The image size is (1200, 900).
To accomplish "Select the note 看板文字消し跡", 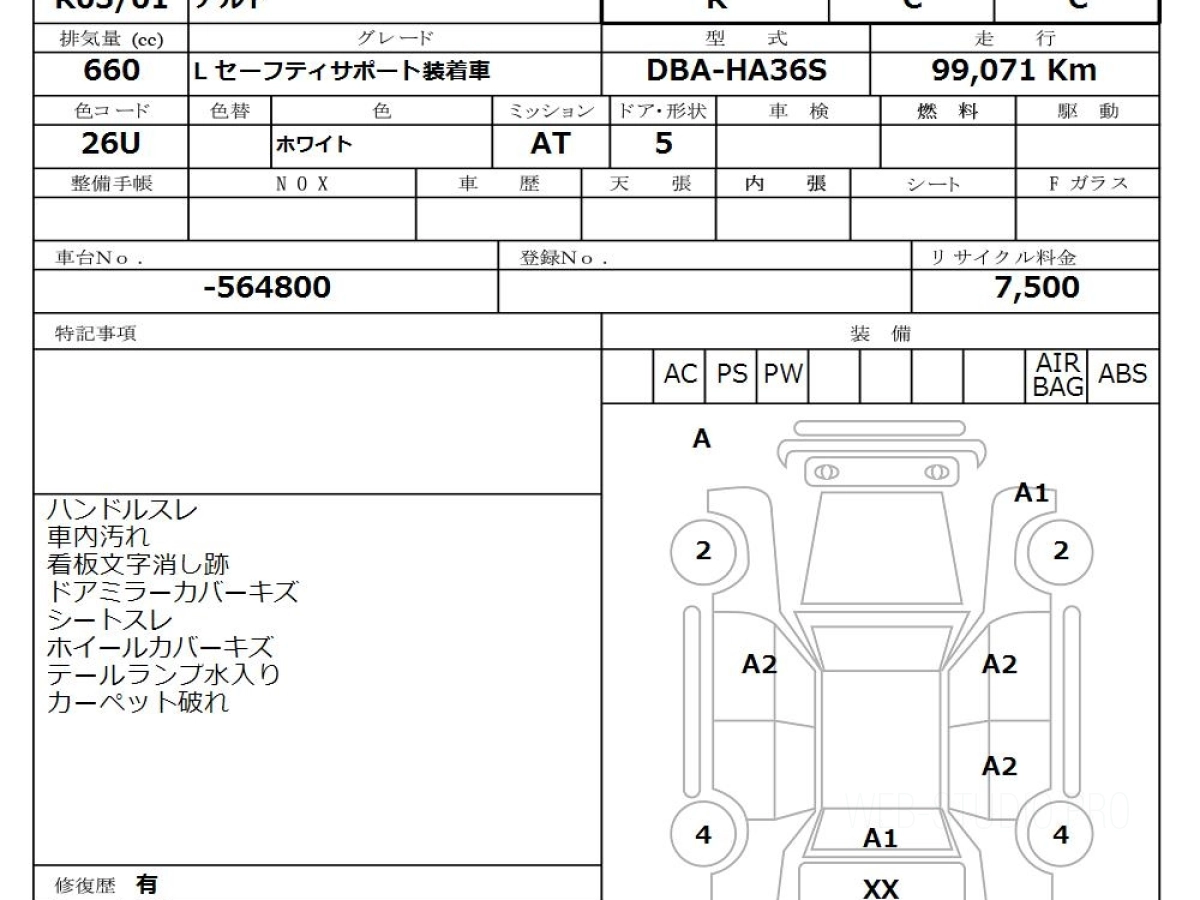I will [x=140, y=565].
